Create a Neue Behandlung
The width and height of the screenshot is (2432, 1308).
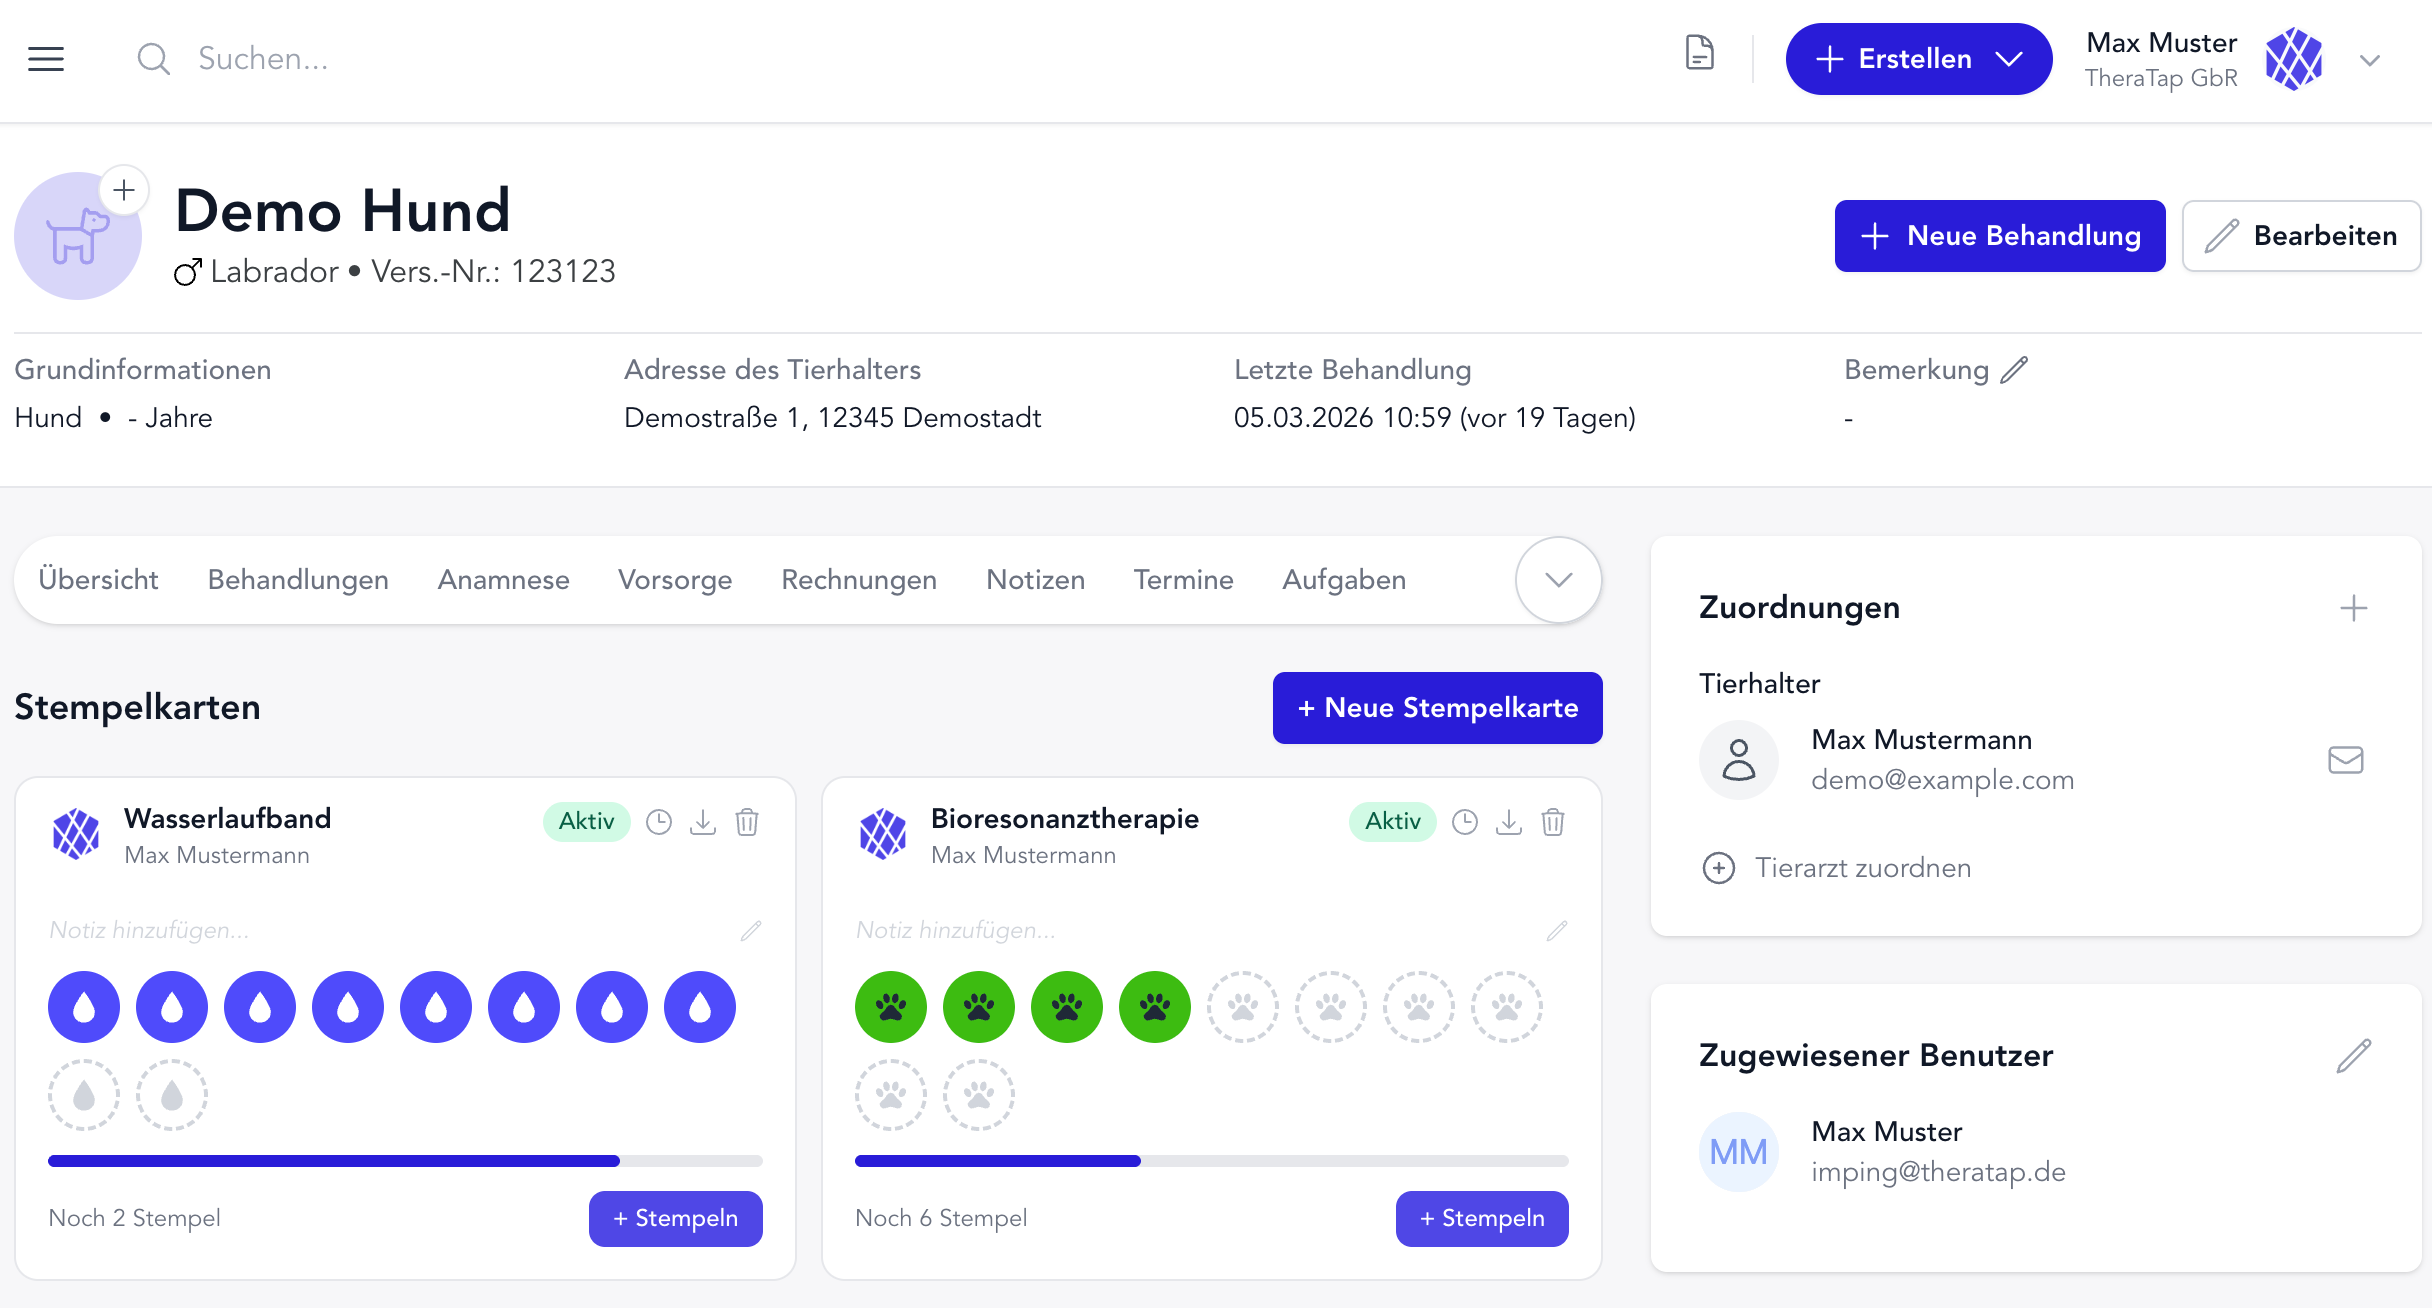(1999, 236)
